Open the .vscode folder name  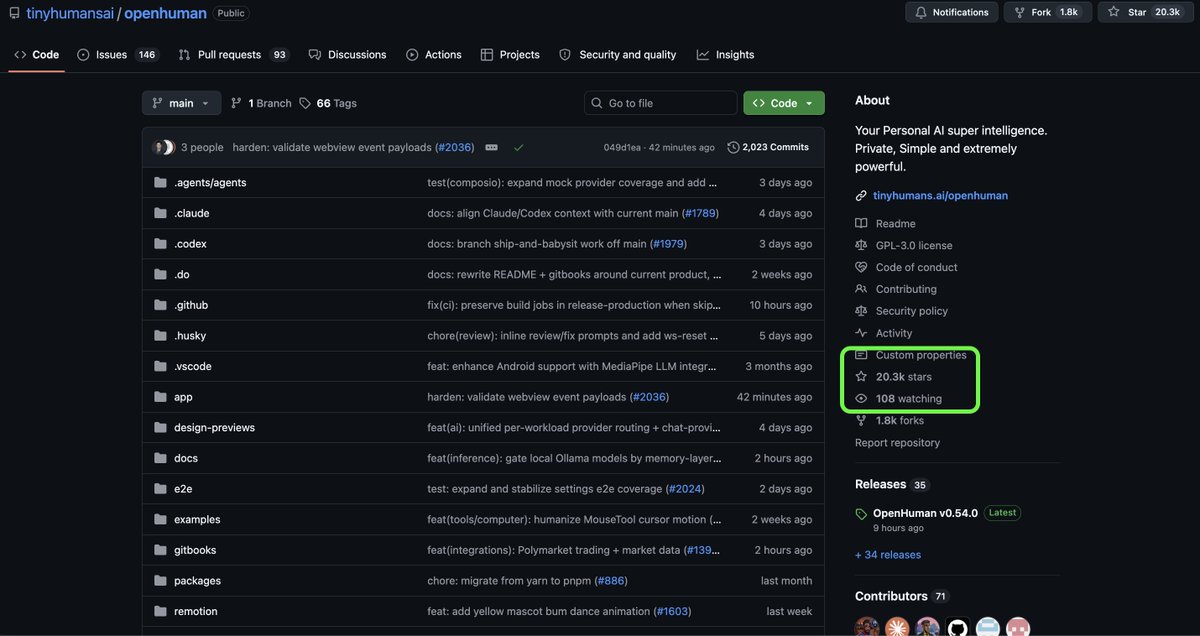[x=193, y=367]
